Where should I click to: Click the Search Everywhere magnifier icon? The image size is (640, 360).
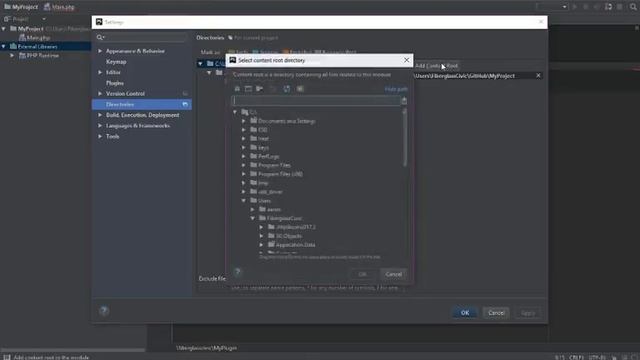(633, 7)
